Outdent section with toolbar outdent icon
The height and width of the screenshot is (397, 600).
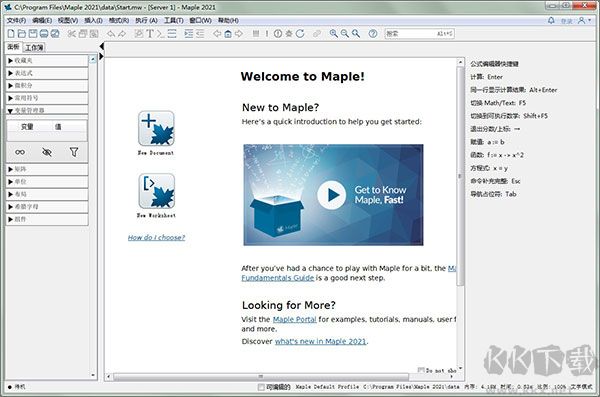click(x=200, y=34)
